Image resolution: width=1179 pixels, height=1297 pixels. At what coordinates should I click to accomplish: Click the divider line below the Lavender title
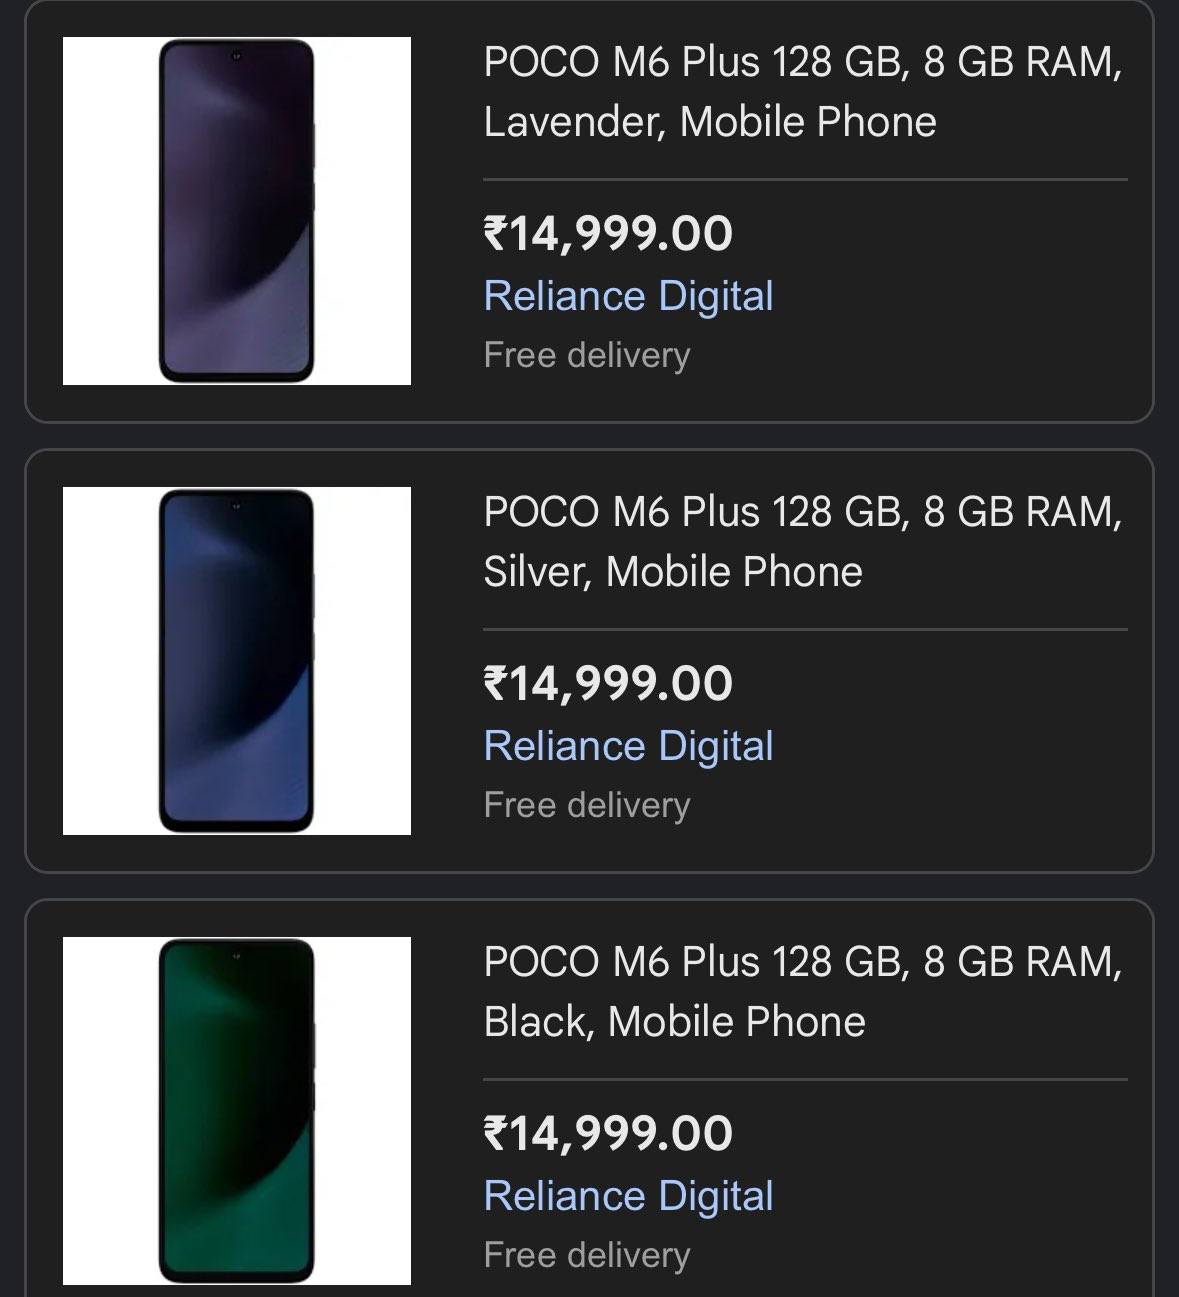point(805,180)
